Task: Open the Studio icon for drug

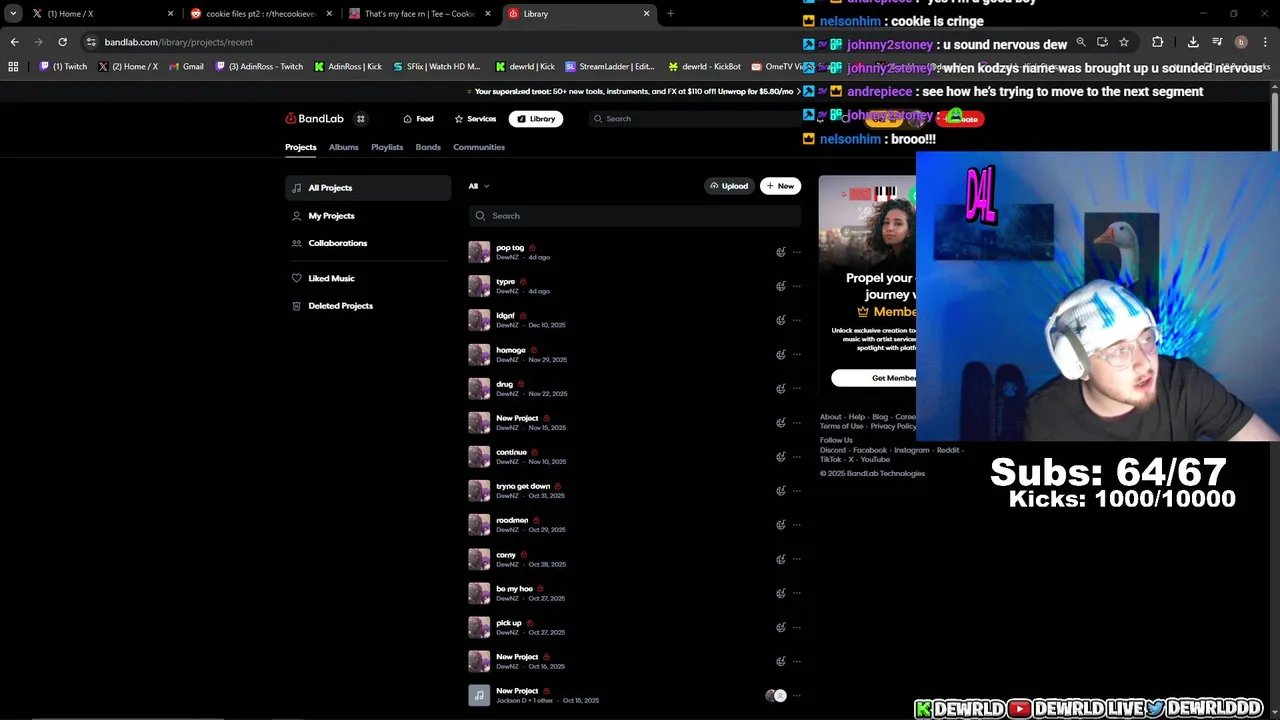Action: click(781, 388)
